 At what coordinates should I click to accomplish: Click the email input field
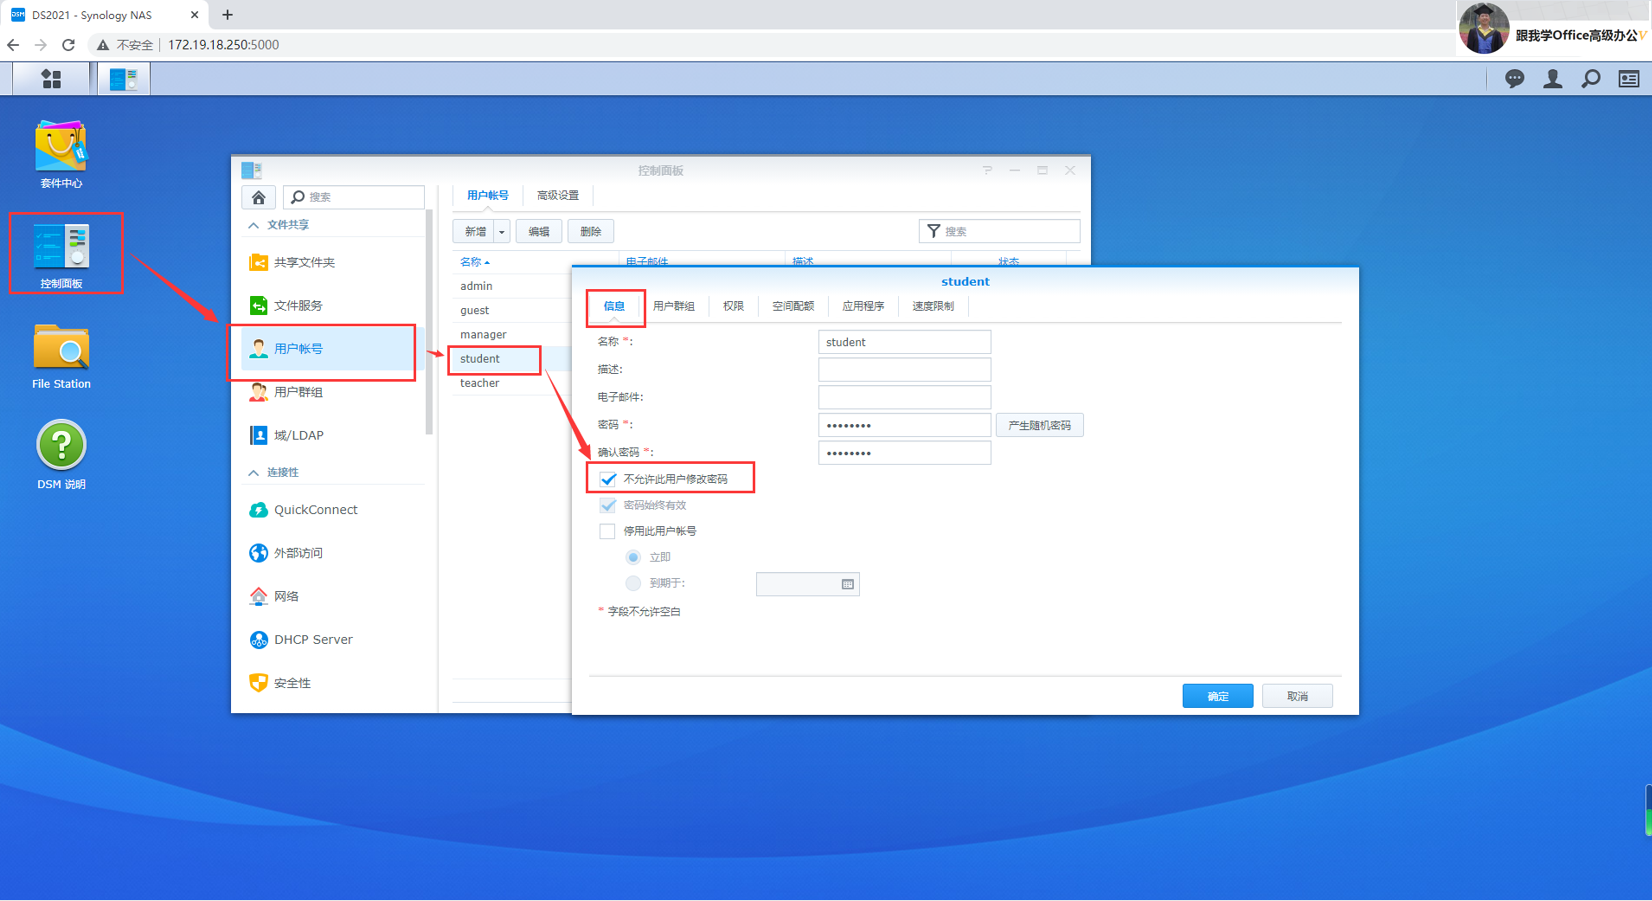point(904,397)
